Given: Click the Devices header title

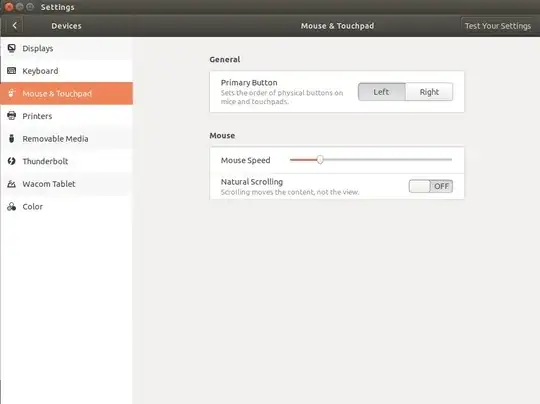Looking at the screenshot, I should pos(66,26).
